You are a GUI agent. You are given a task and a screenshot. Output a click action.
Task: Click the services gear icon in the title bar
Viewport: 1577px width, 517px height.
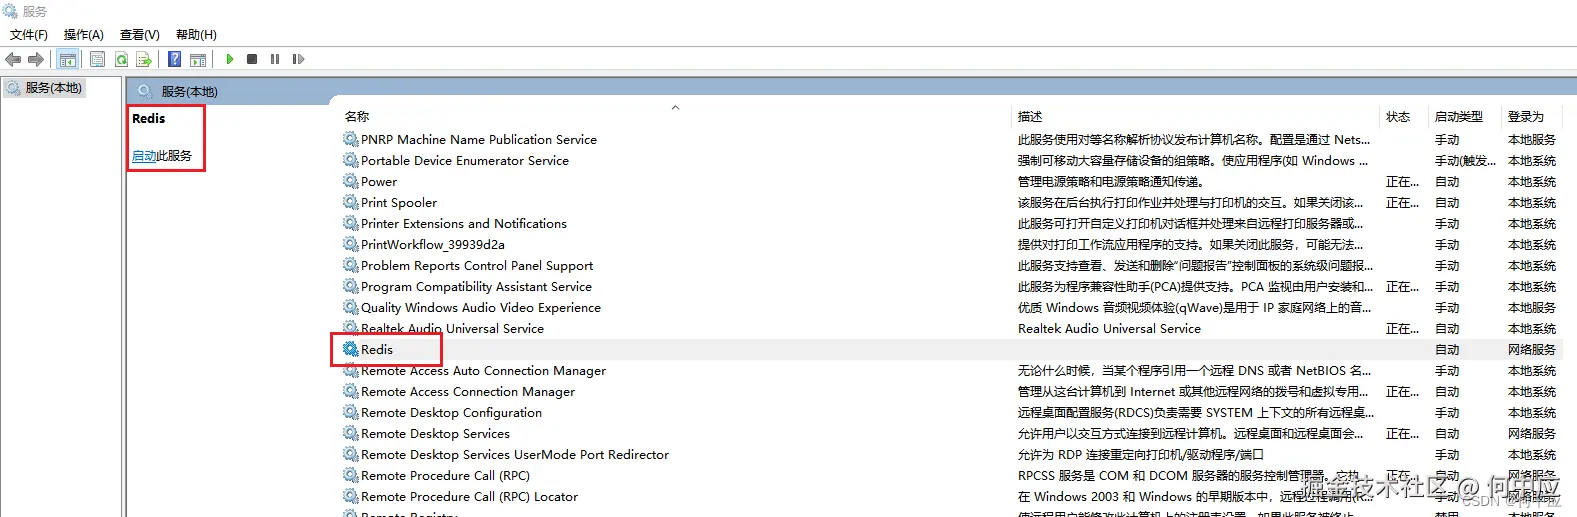(10, 11)
